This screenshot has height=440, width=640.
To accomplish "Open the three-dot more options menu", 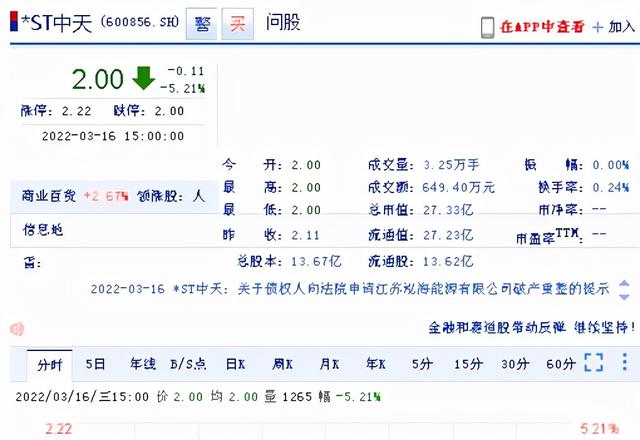I will point(624,362).
